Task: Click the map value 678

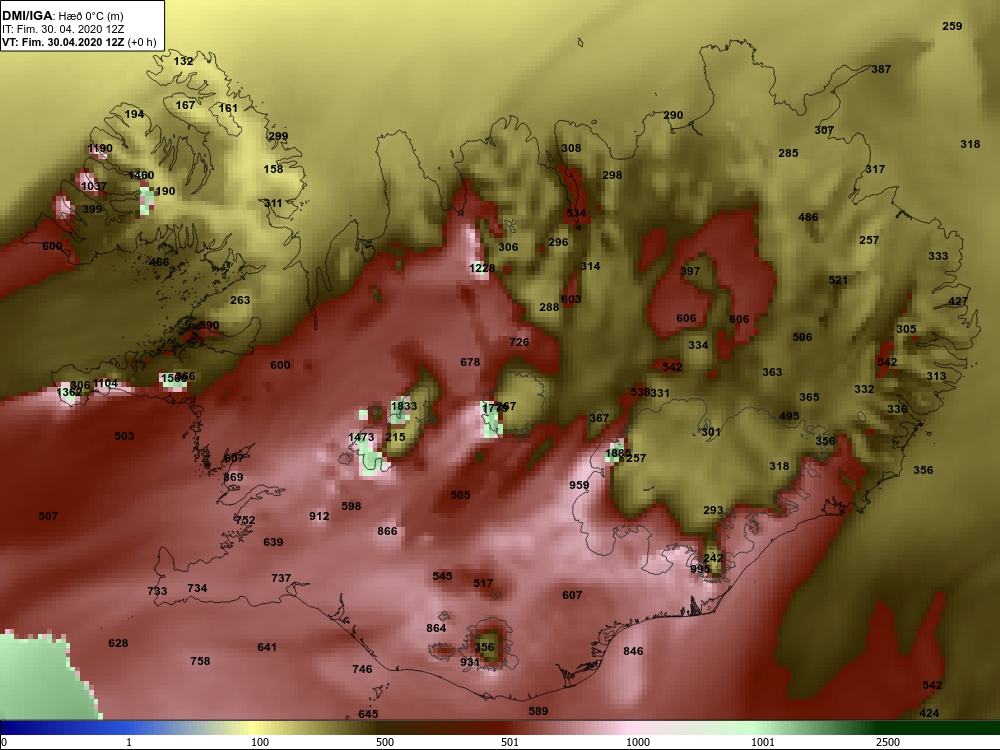Action: (x=470, y=363)
